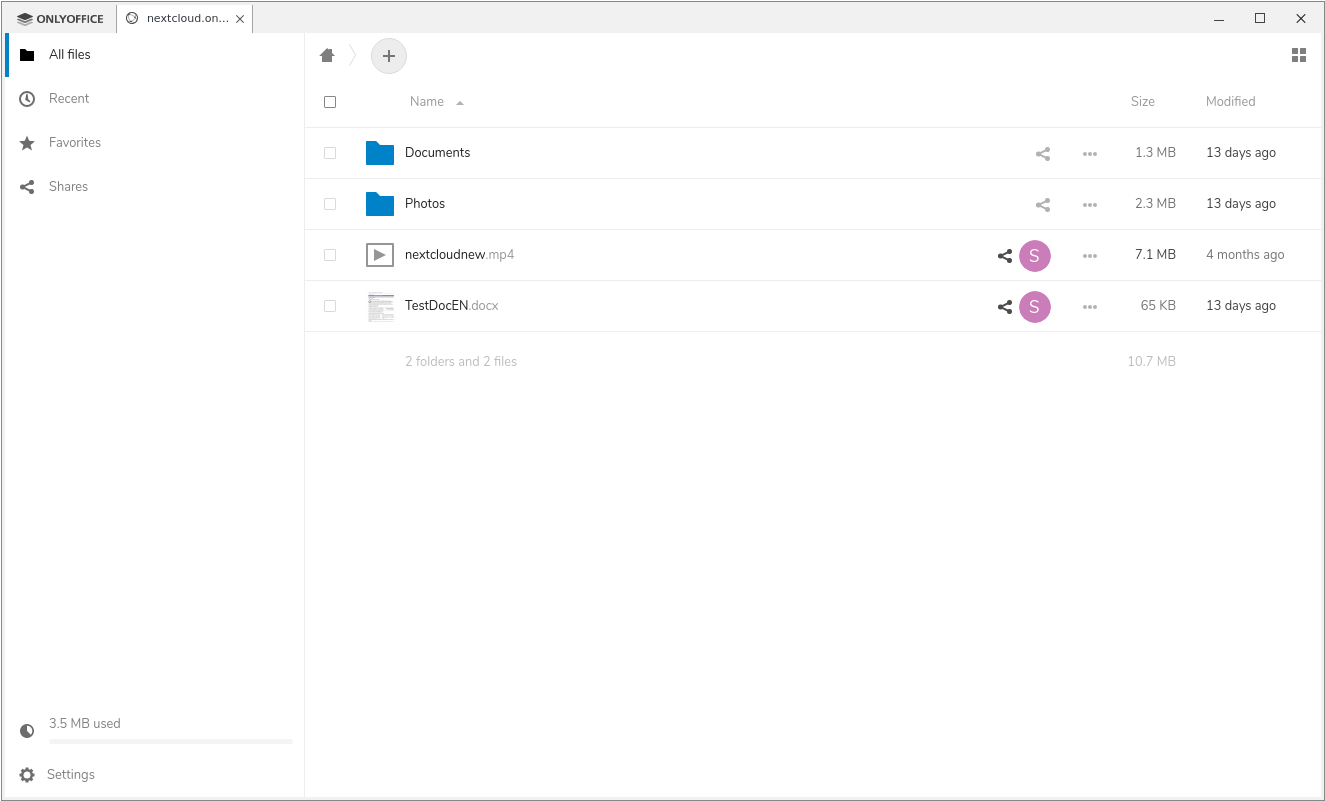Check the select-all checkbox in header

(330, 101)
